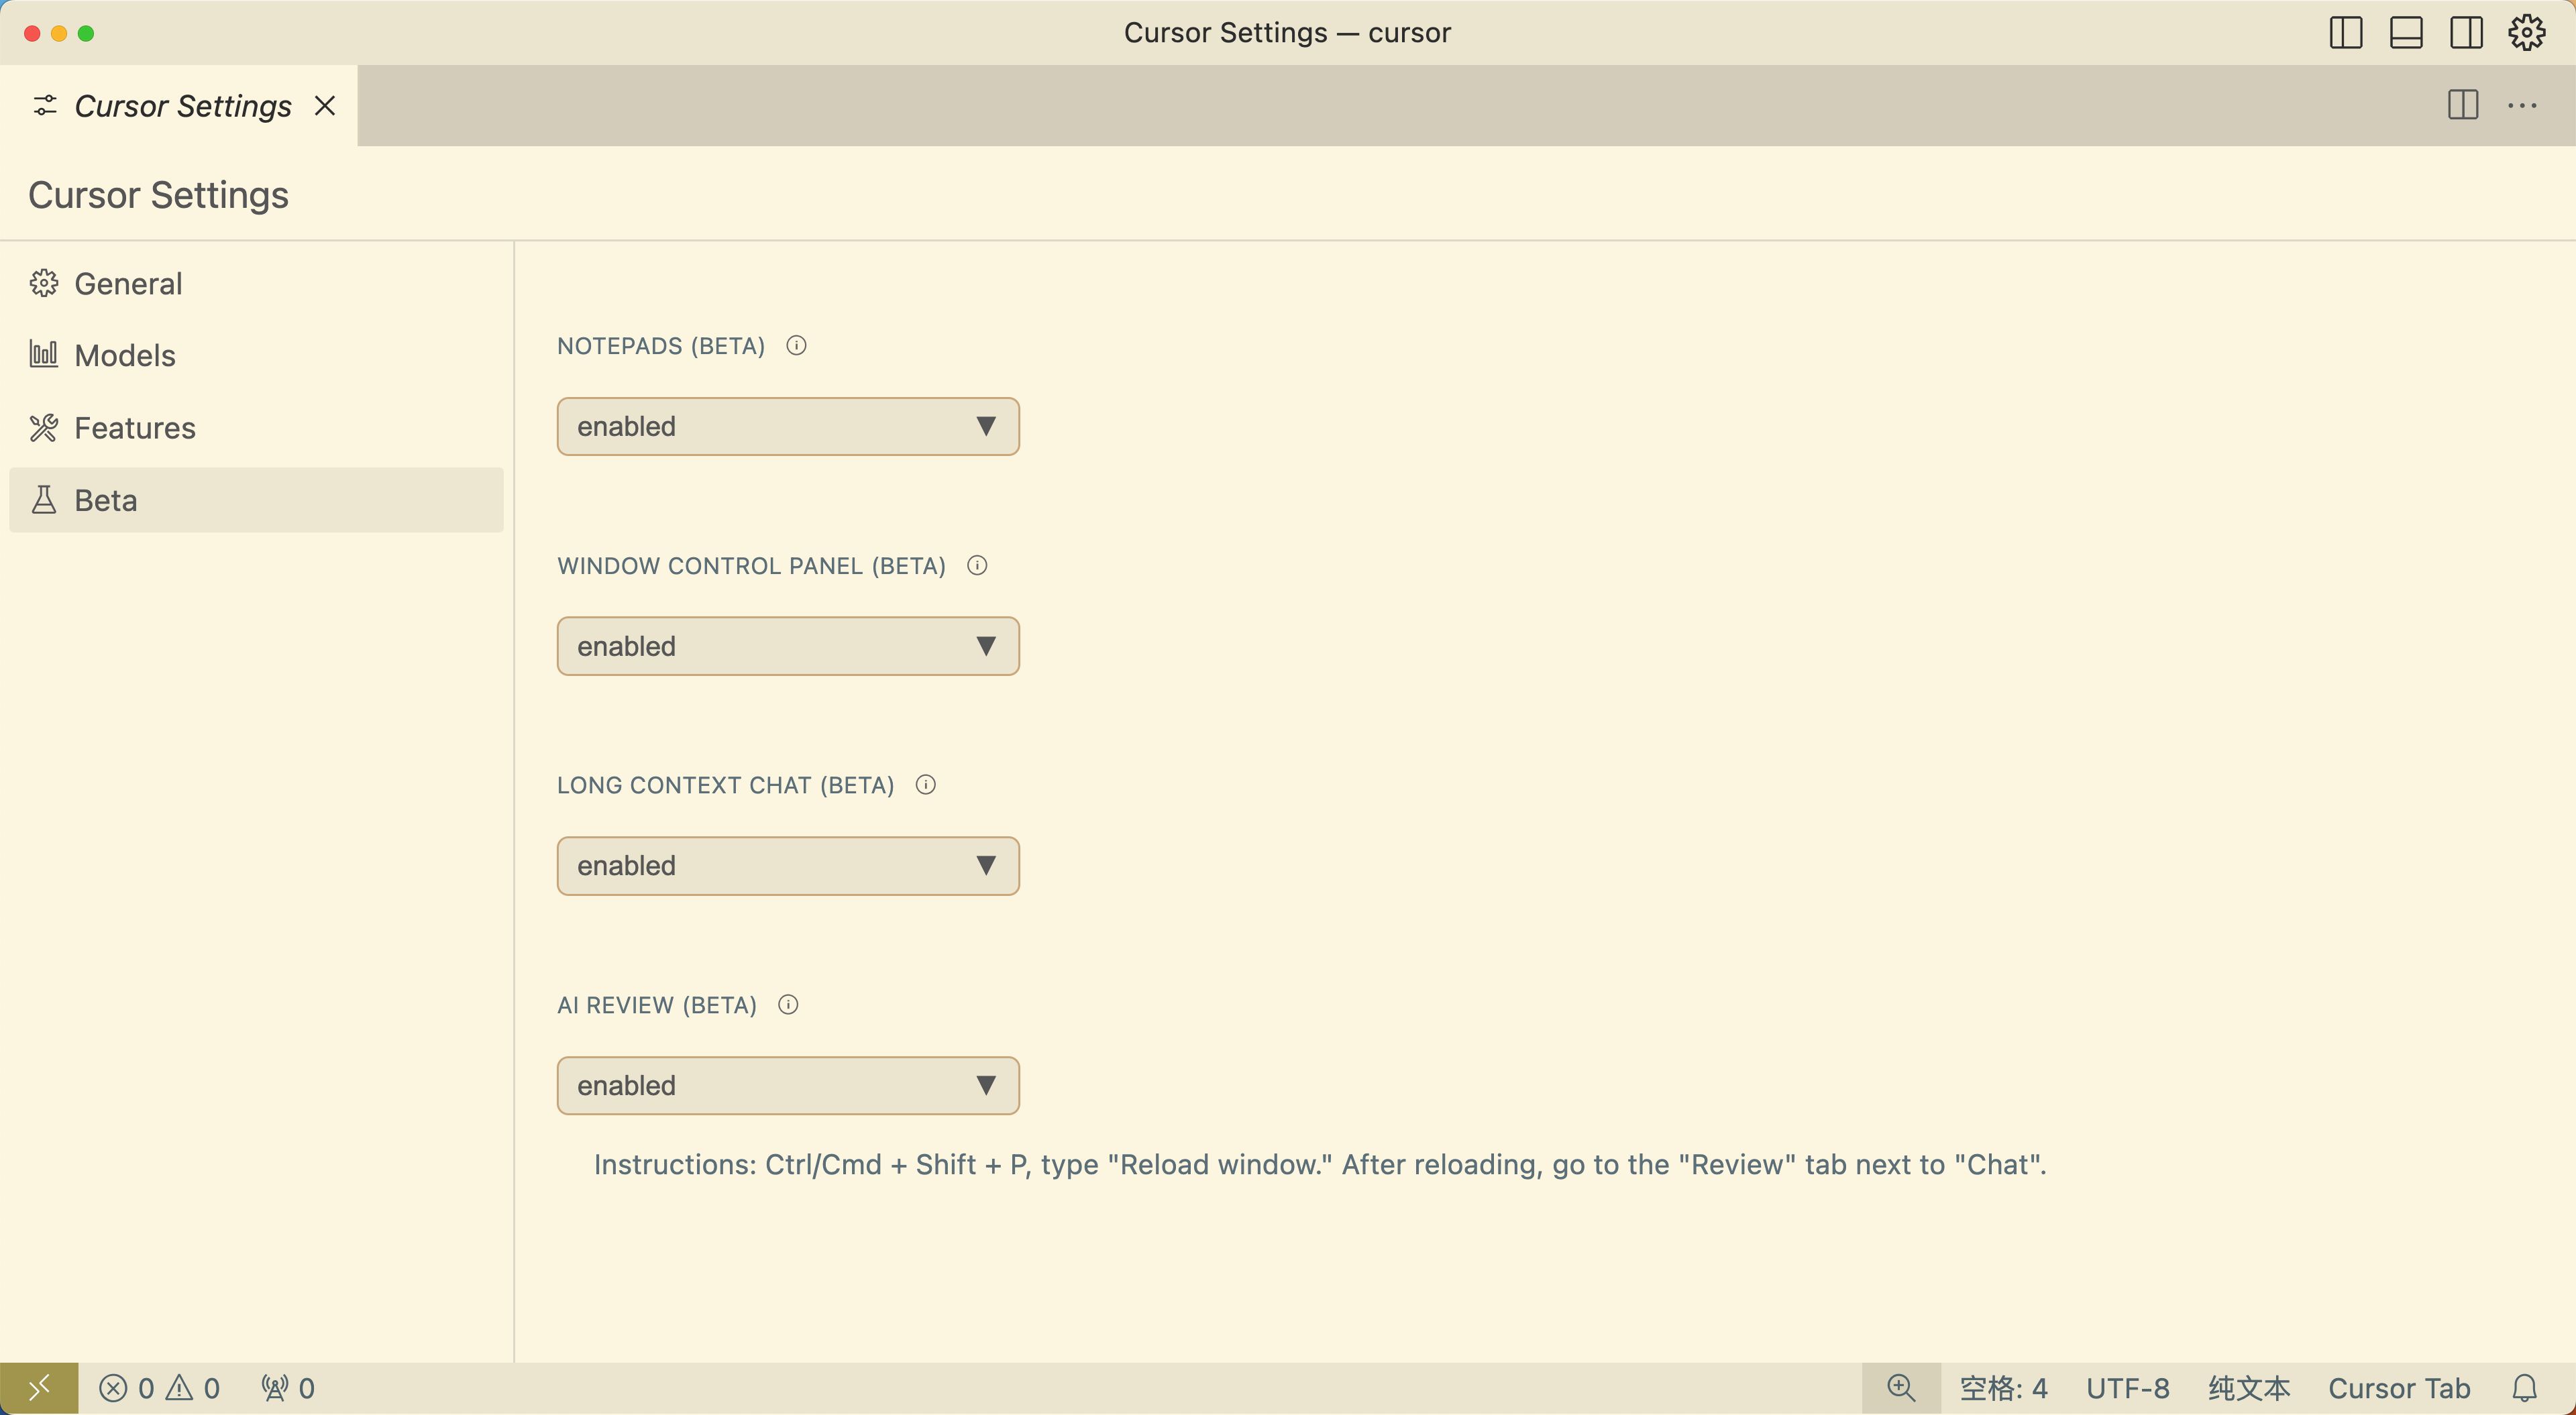Open the Features settings section
Screen dimensions: 2576x1415
click(256, 428)
